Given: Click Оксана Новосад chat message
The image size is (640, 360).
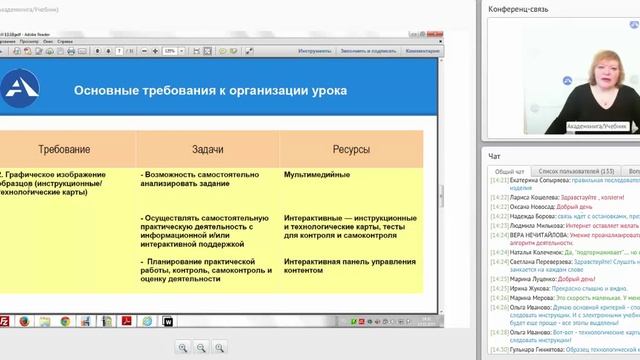Looking at the screenshot, I should pyautogui.click(x=541, y=207).
